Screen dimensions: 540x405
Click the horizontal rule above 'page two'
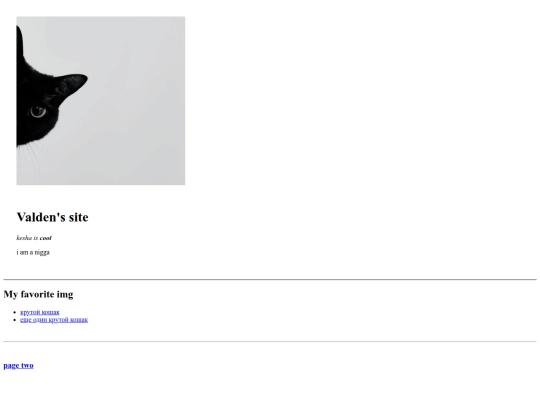click(270, 342)
